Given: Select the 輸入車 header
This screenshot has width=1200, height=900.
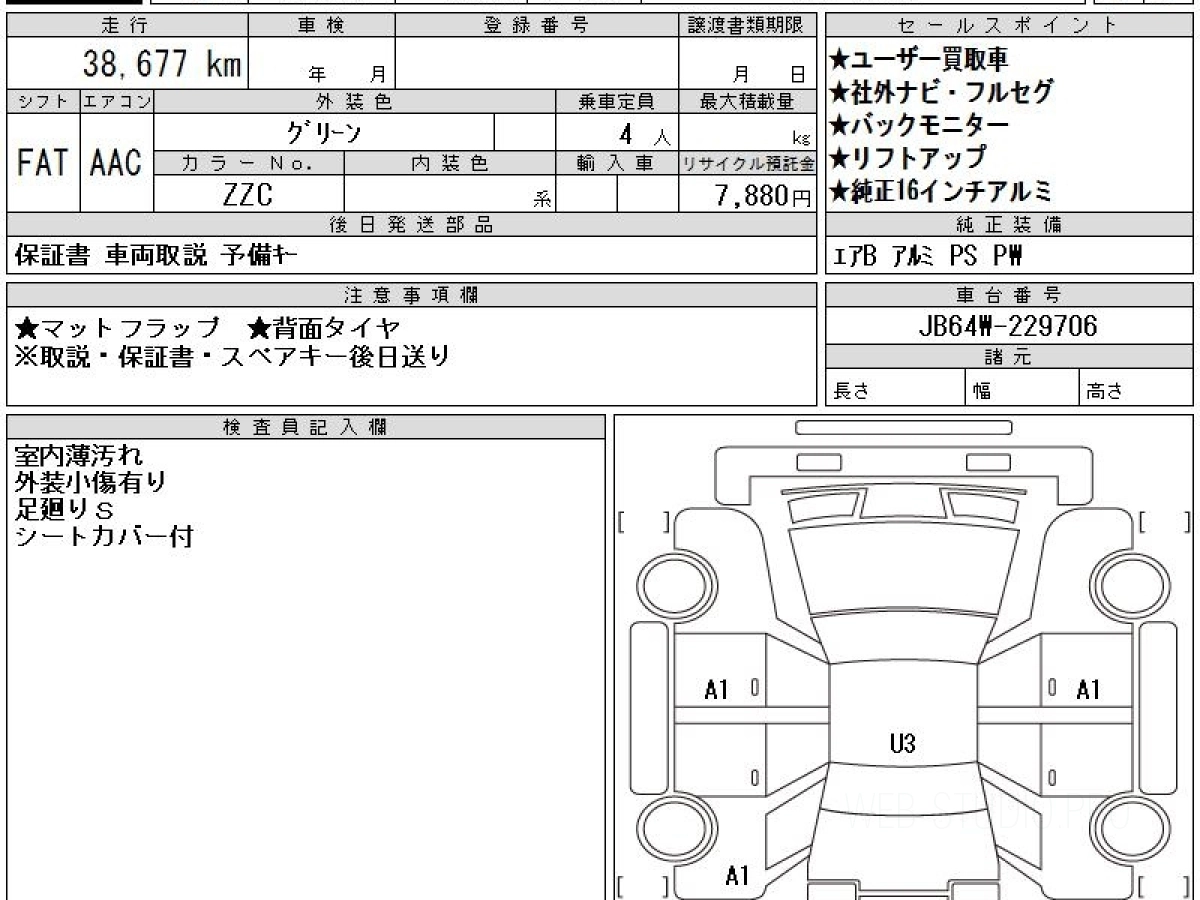Looking at the screenshot, I should (x=617, y=163).
